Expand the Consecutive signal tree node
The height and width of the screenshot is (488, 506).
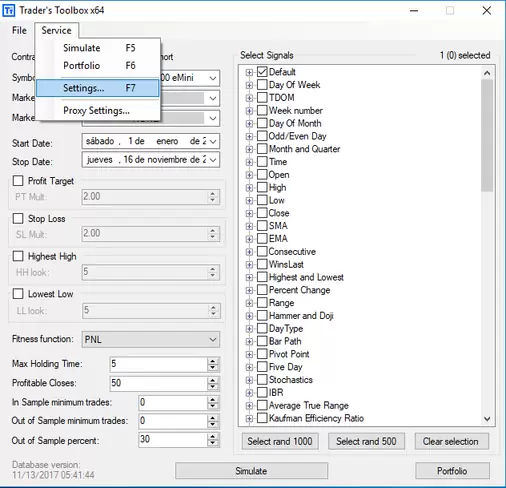pos(249,252)
